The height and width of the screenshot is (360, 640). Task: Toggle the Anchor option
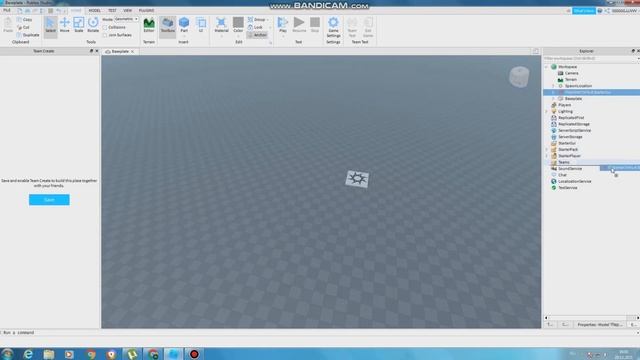pyautogui.click(x=257, y=35)
